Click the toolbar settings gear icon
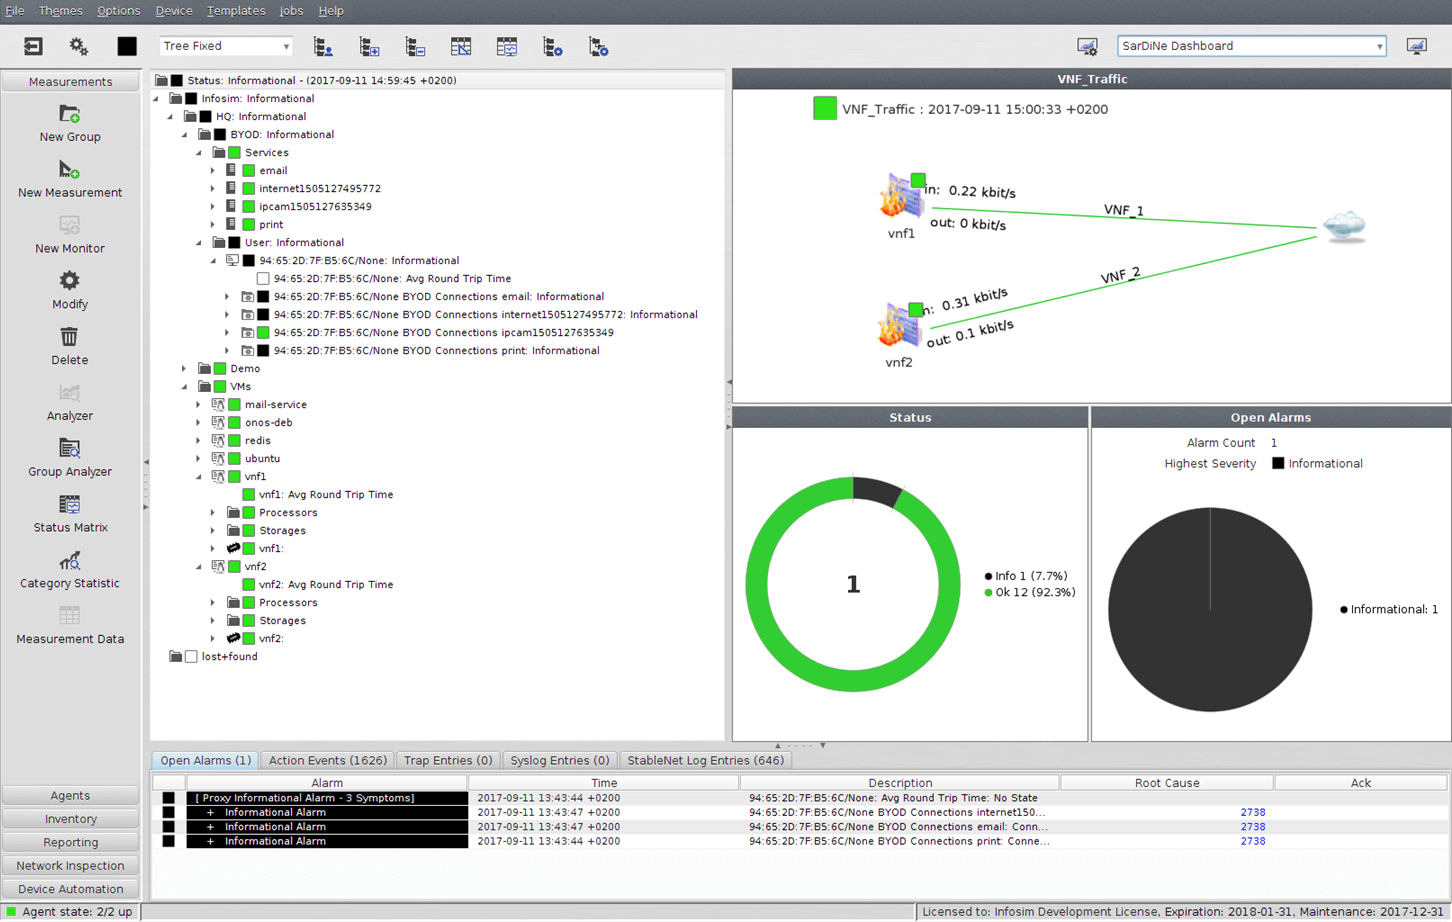 78,46
